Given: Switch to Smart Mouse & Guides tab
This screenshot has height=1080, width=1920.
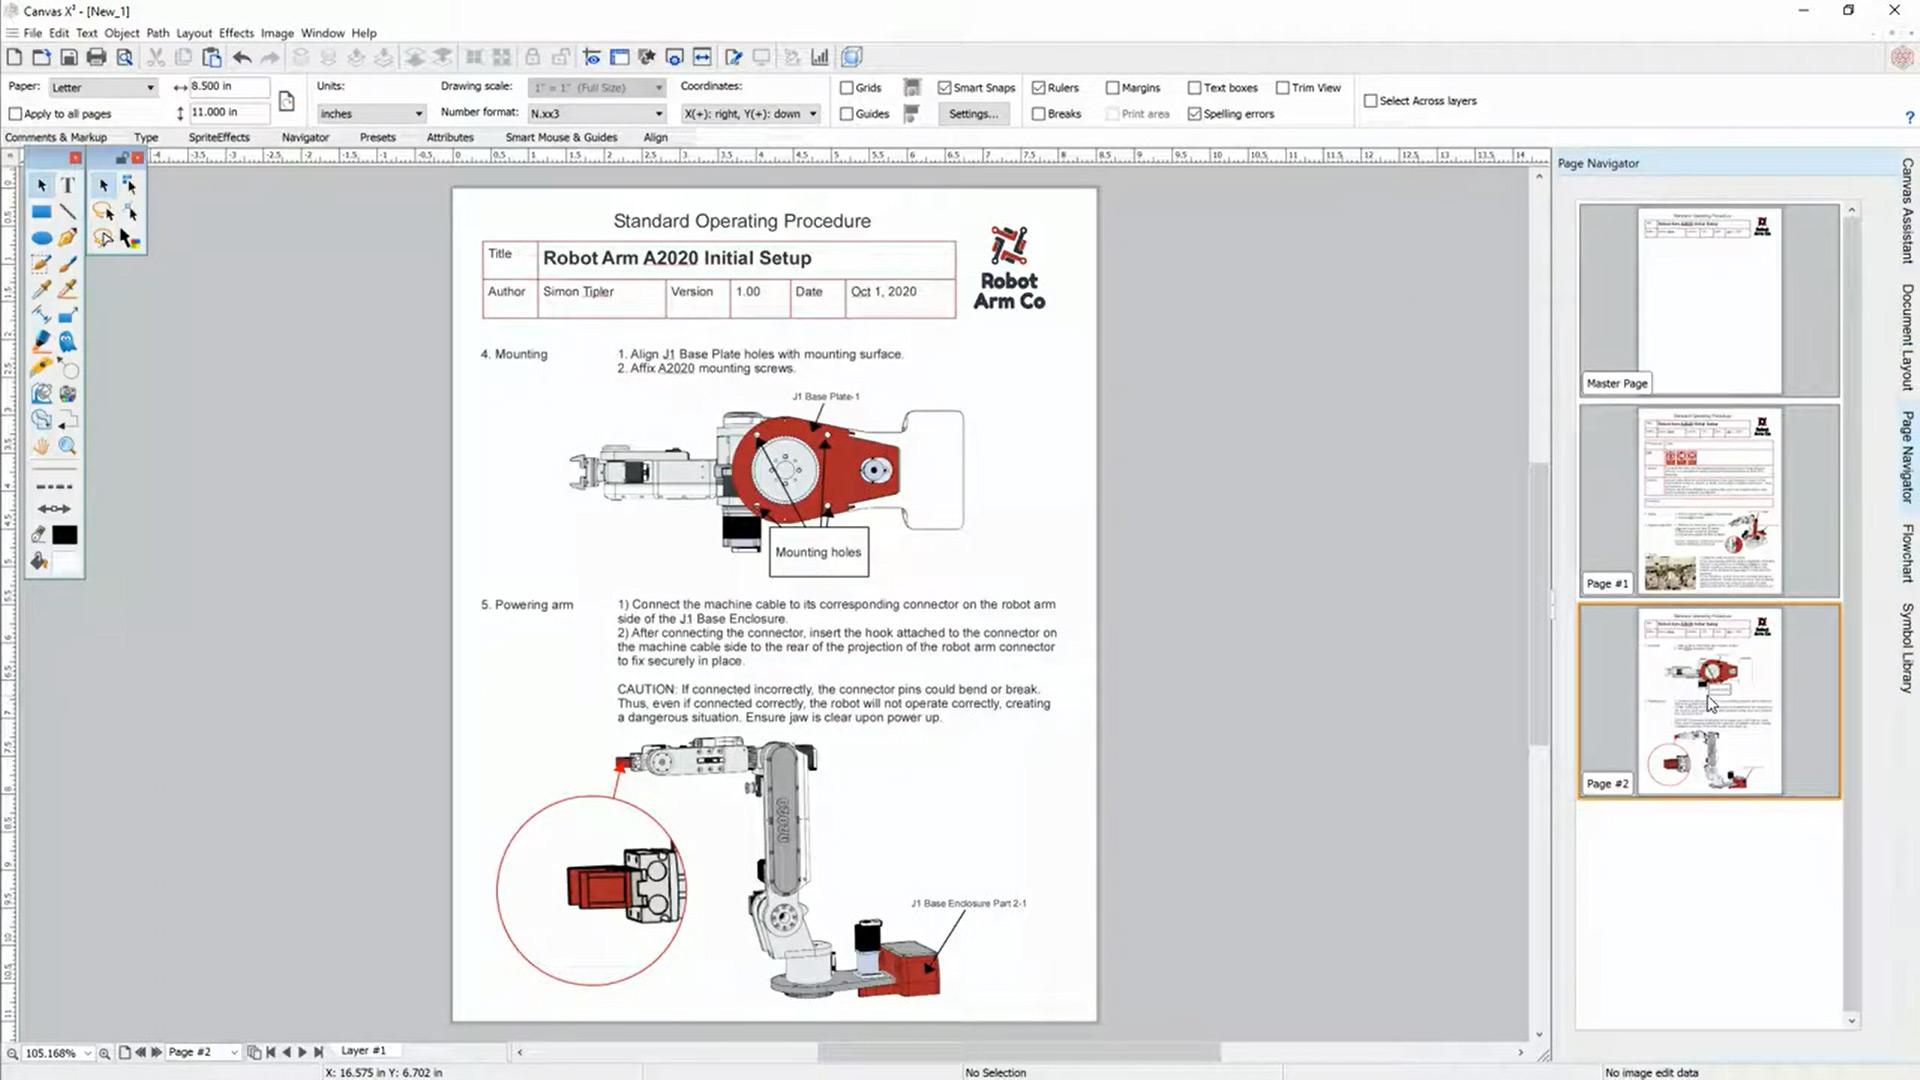Looking at the screenshot, I should coord(561,137).
